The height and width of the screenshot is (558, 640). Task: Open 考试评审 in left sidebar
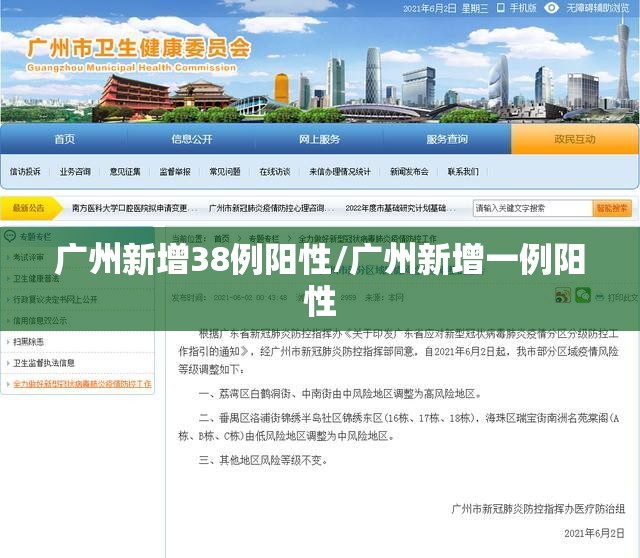(x=28, y=257)
